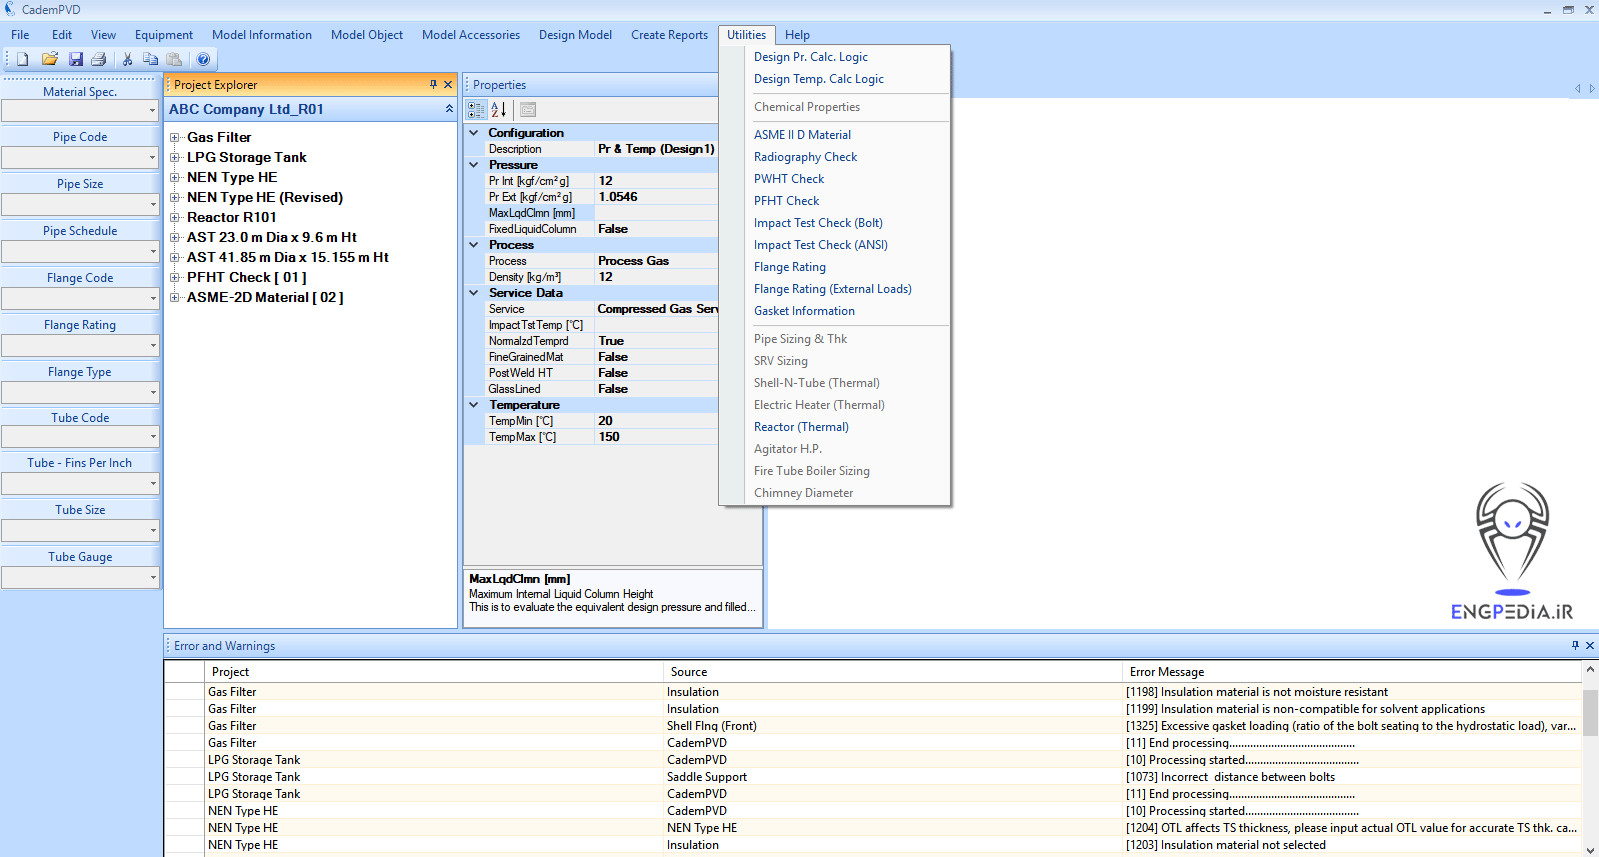
Task: Pin the Error and Warnings panel
Action: point(1575,646)
